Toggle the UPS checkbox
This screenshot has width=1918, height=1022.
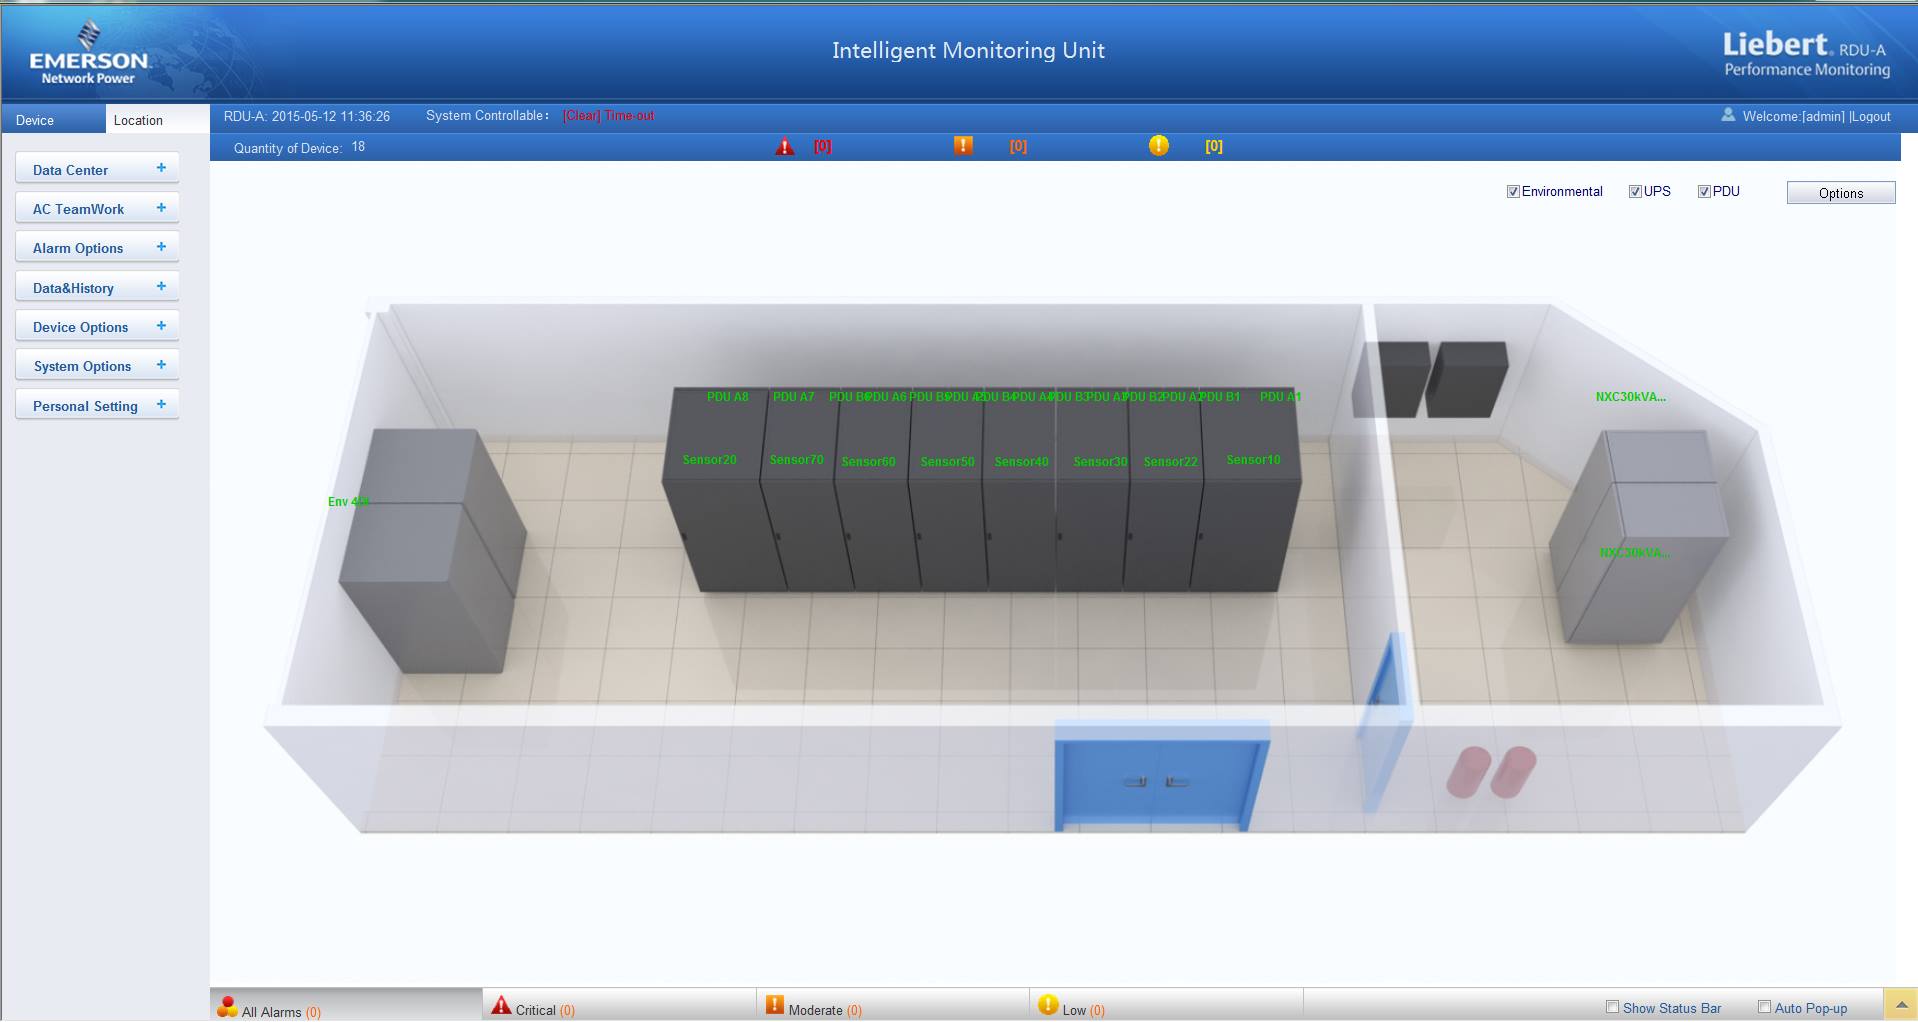[x=1635, y=192]
